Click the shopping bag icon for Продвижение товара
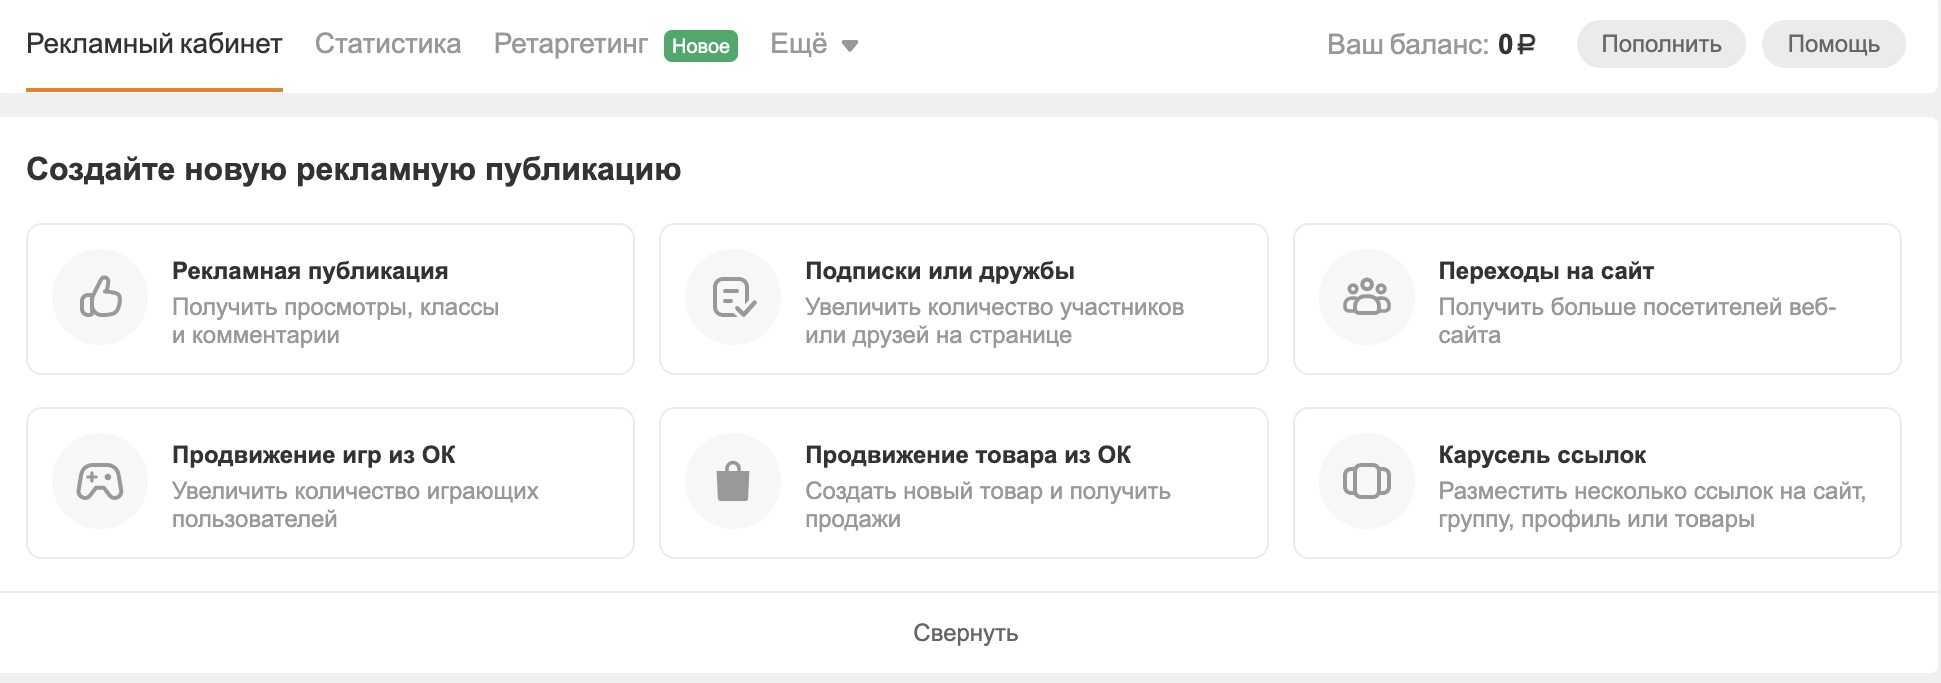The image size is (1941, 683). (733, 481)
